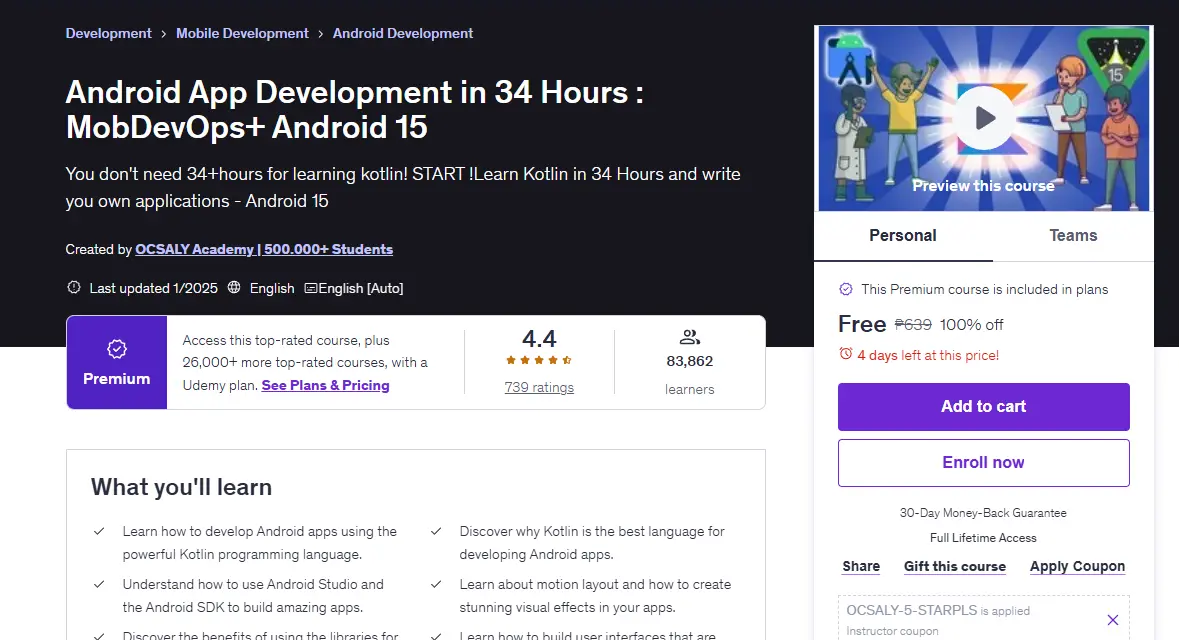Viewport: 1179px width, 640px height.
Task: Open the Android Development breadcrumb
Action: click(403, 33)
